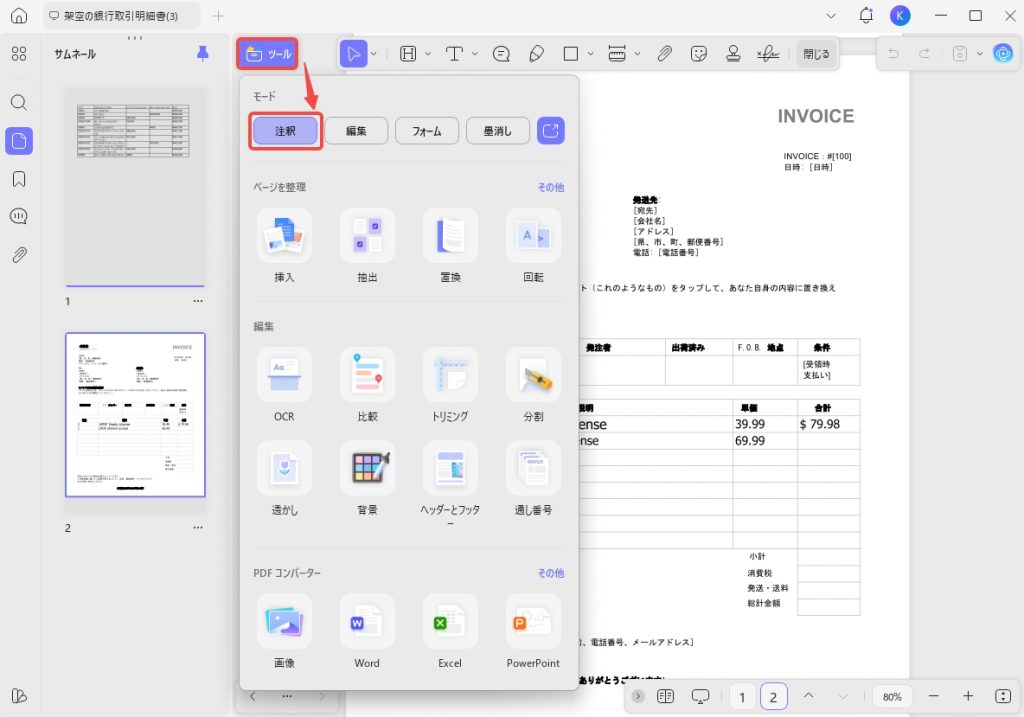This screenshot has width=1024, height=717.
Task: Expand the measure tool dropdown arrow
Action: (637, 54)
